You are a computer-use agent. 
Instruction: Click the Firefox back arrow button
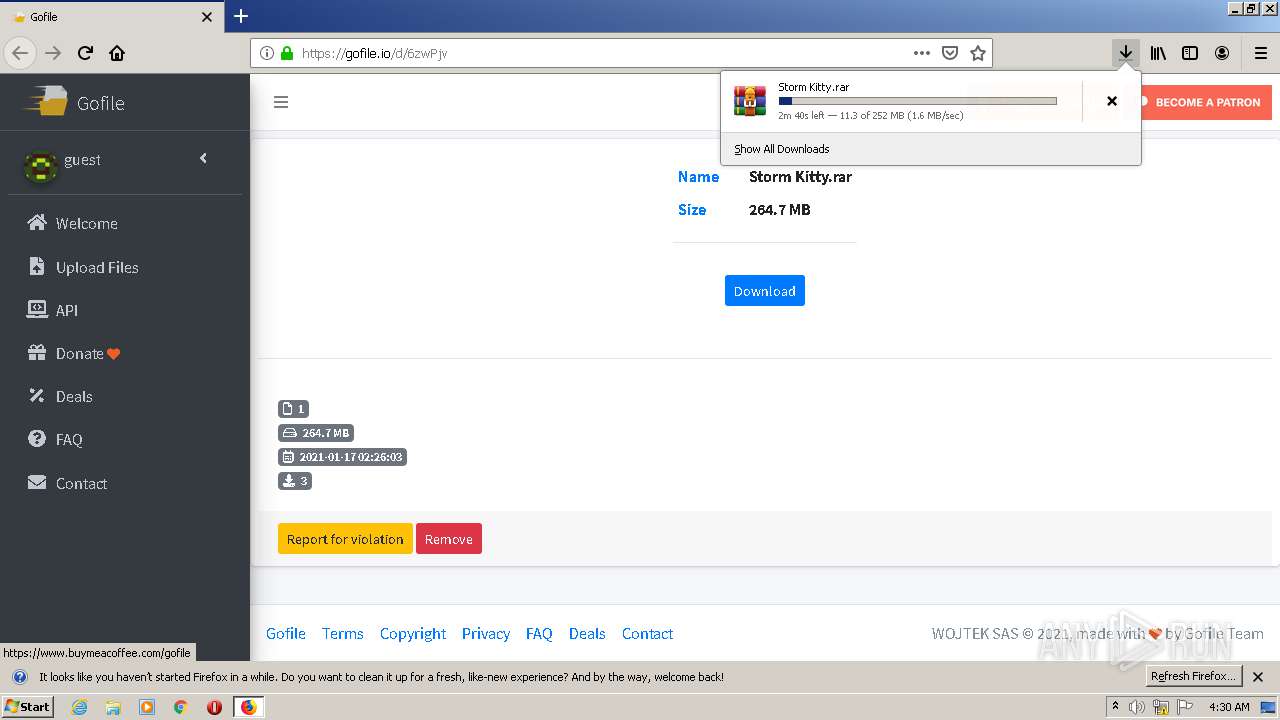click(x=20, y=53)
